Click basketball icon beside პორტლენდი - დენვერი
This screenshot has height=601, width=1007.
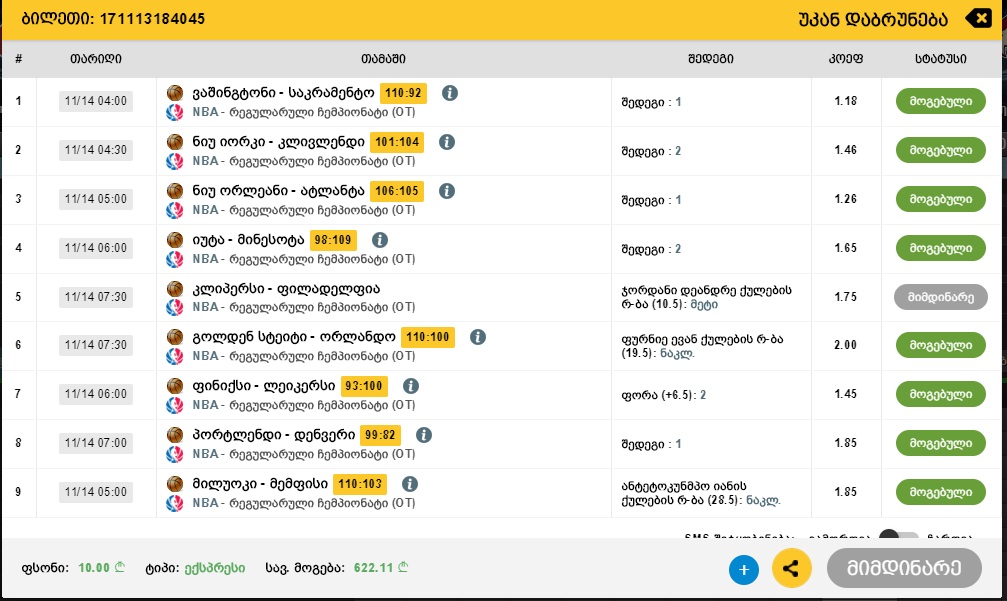175,435
